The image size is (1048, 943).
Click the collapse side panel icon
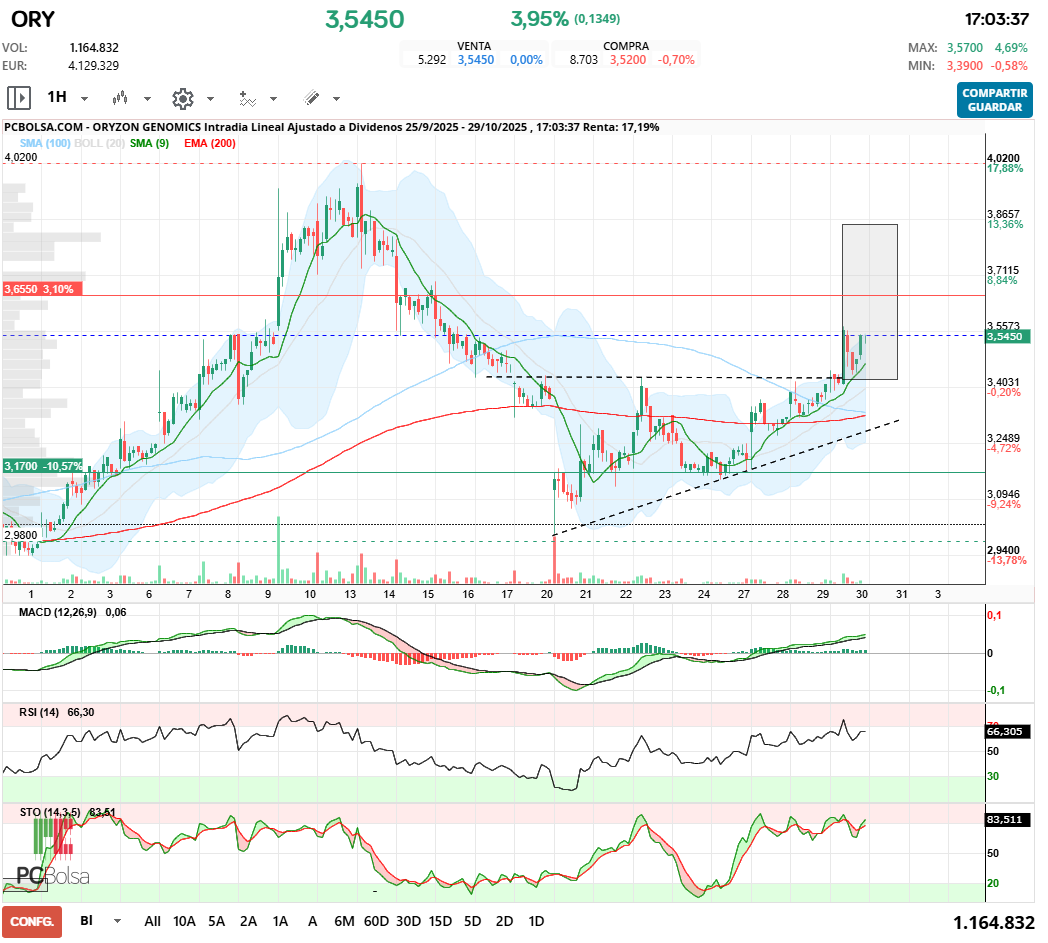click(x=18, y=98)
